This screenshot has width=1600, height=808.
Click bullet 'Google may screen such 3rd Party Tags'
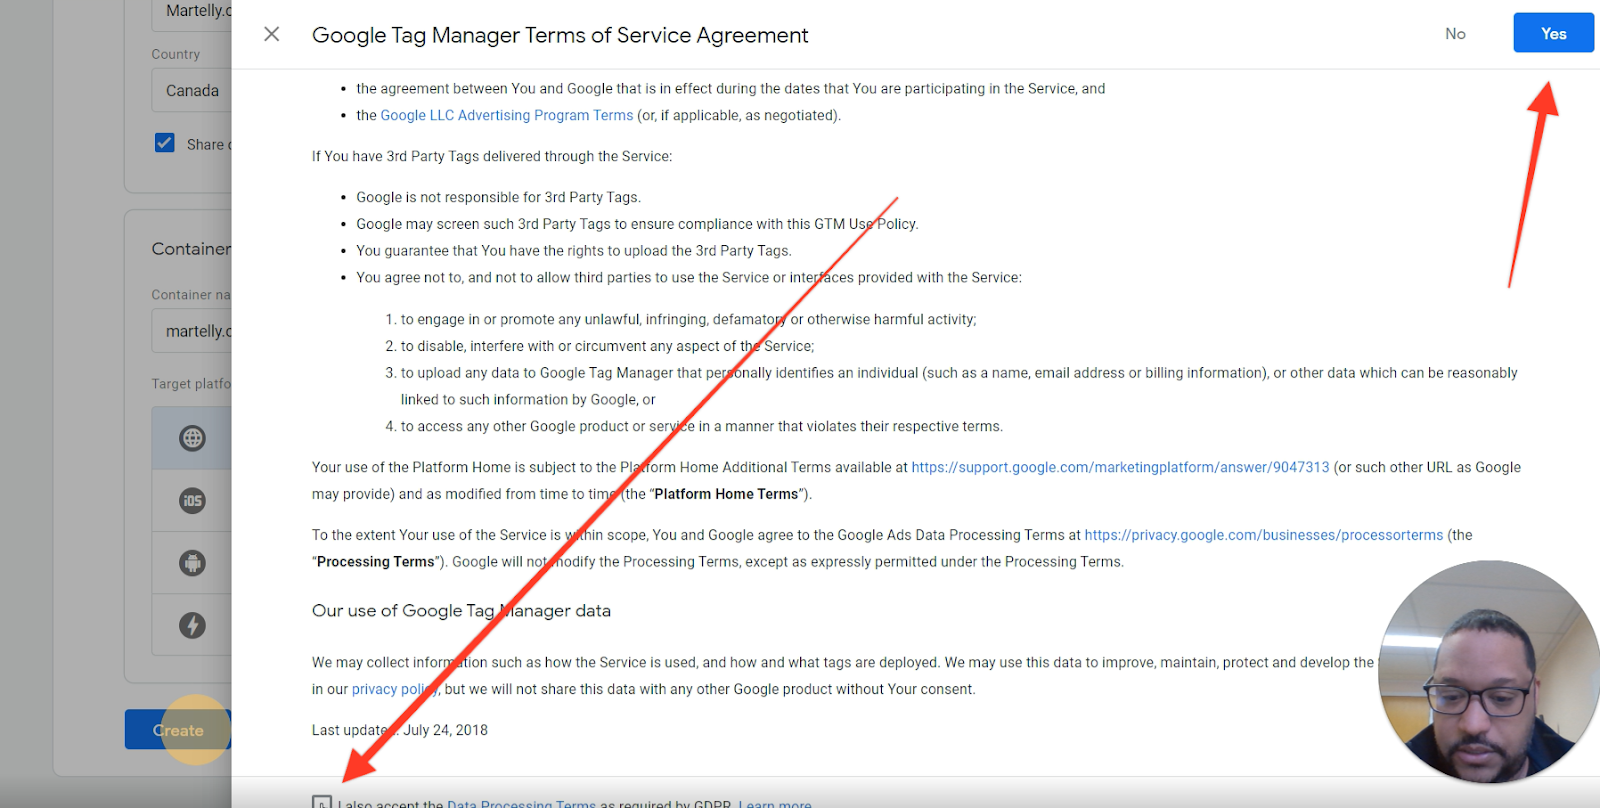[637, 224]
